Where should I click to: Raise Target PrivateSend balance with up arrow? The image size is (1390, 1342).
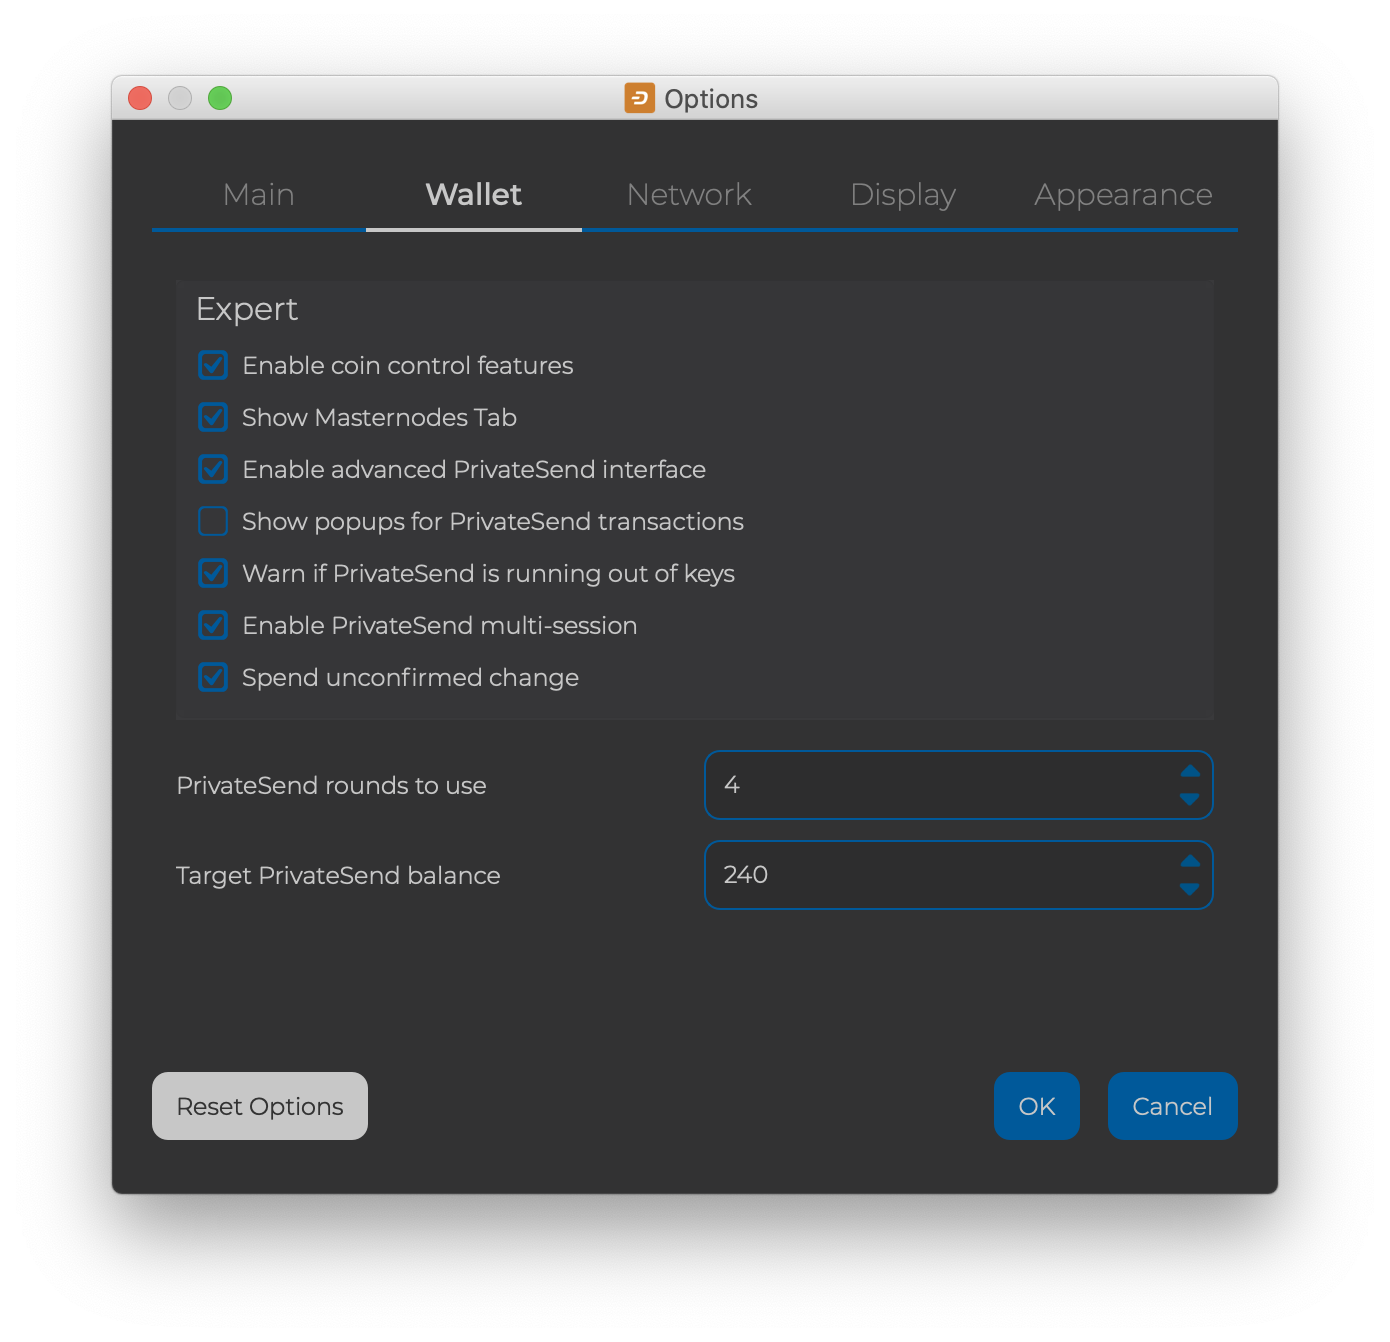tap(1190, 861)
